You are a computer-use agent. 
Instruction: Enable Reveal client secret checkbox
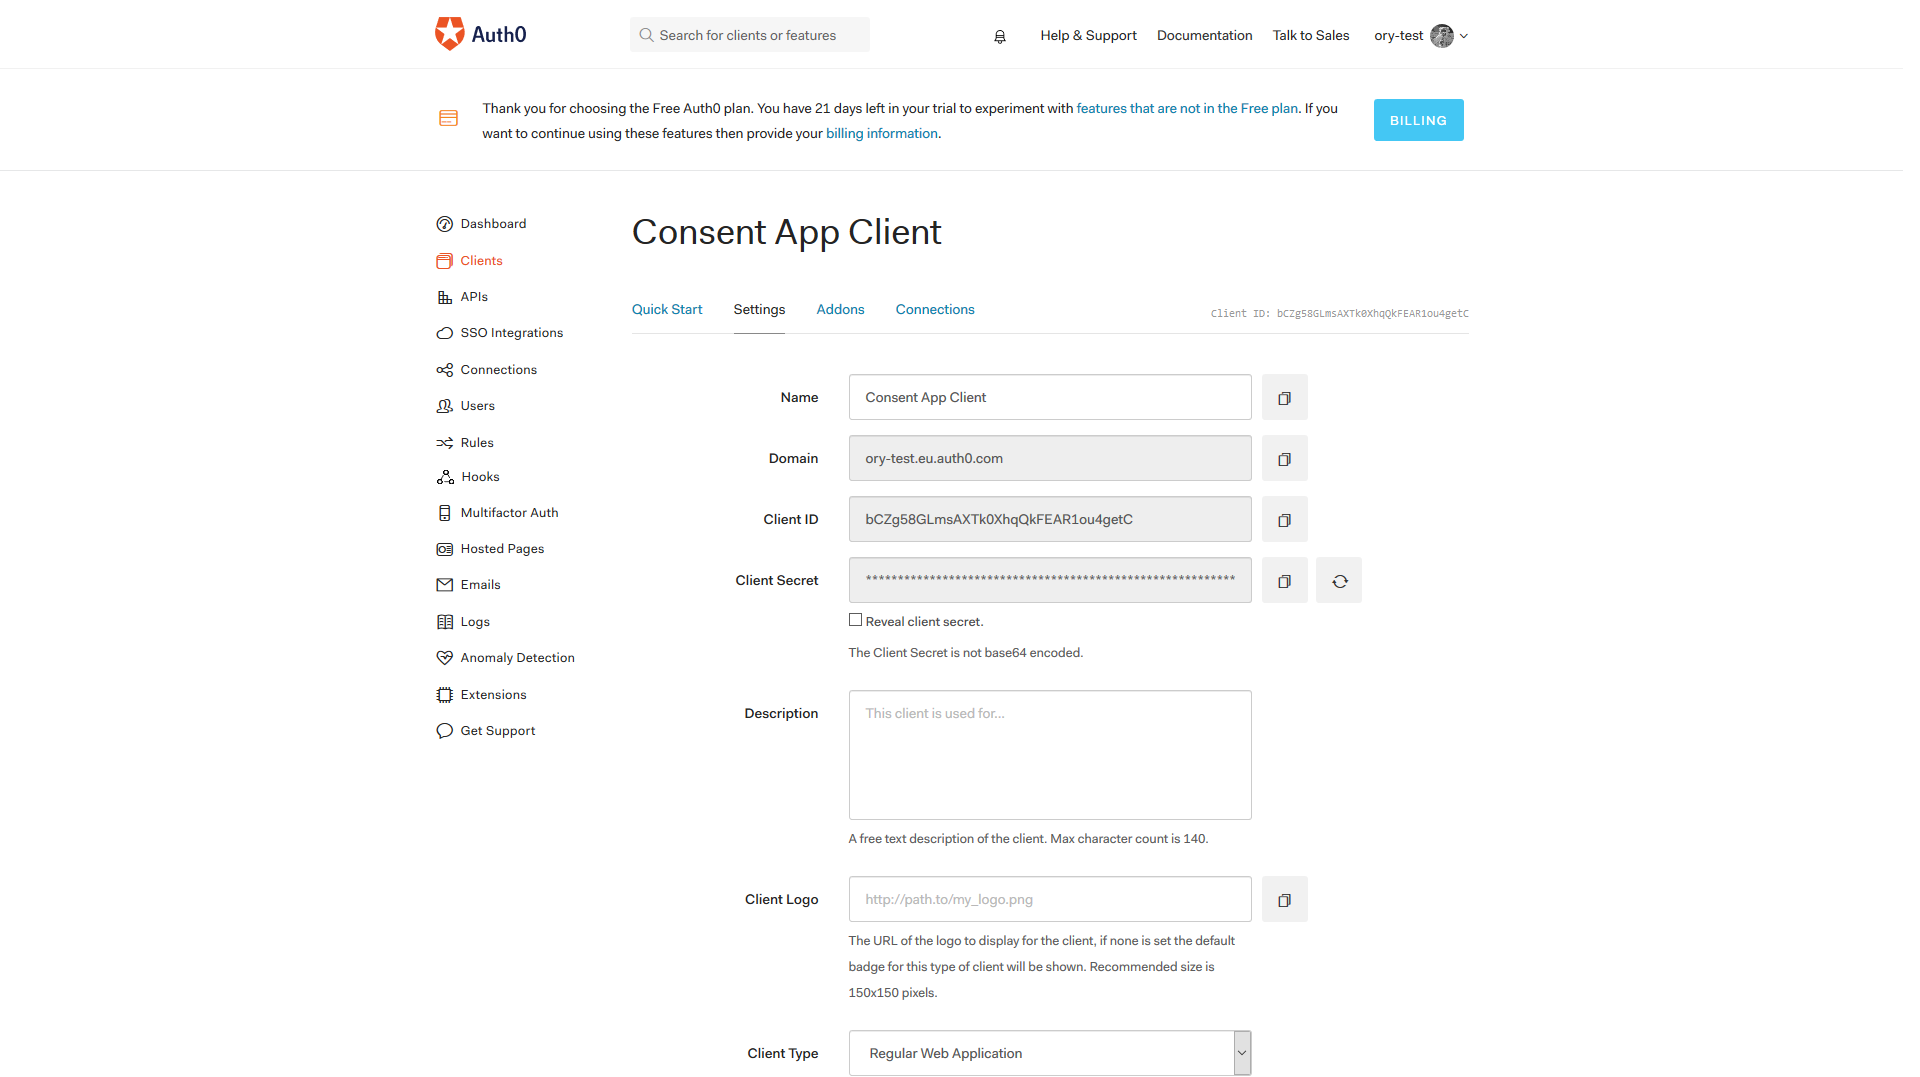click(855, 620)
